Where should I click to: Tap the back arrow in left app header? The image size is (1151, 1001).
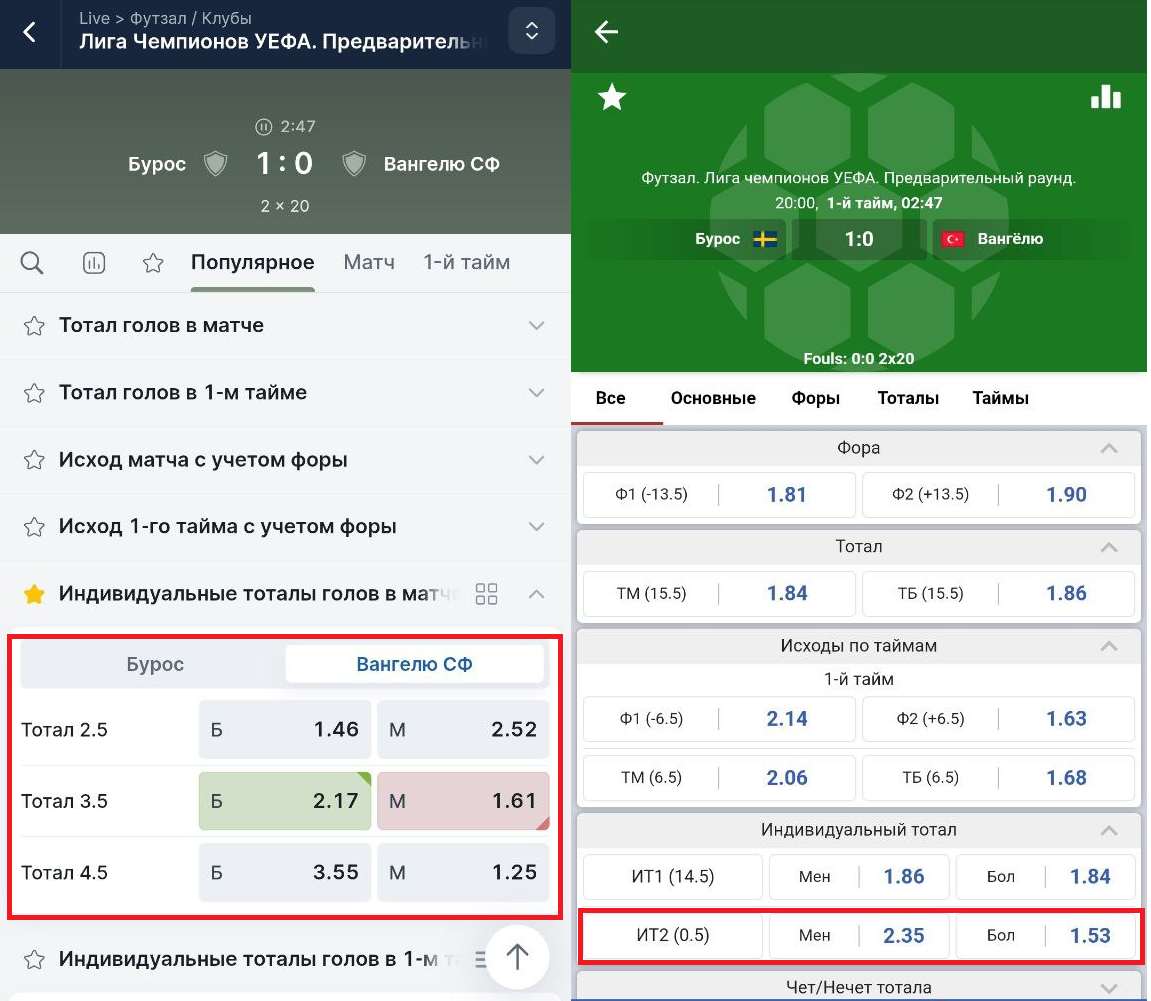coord(30,32)
